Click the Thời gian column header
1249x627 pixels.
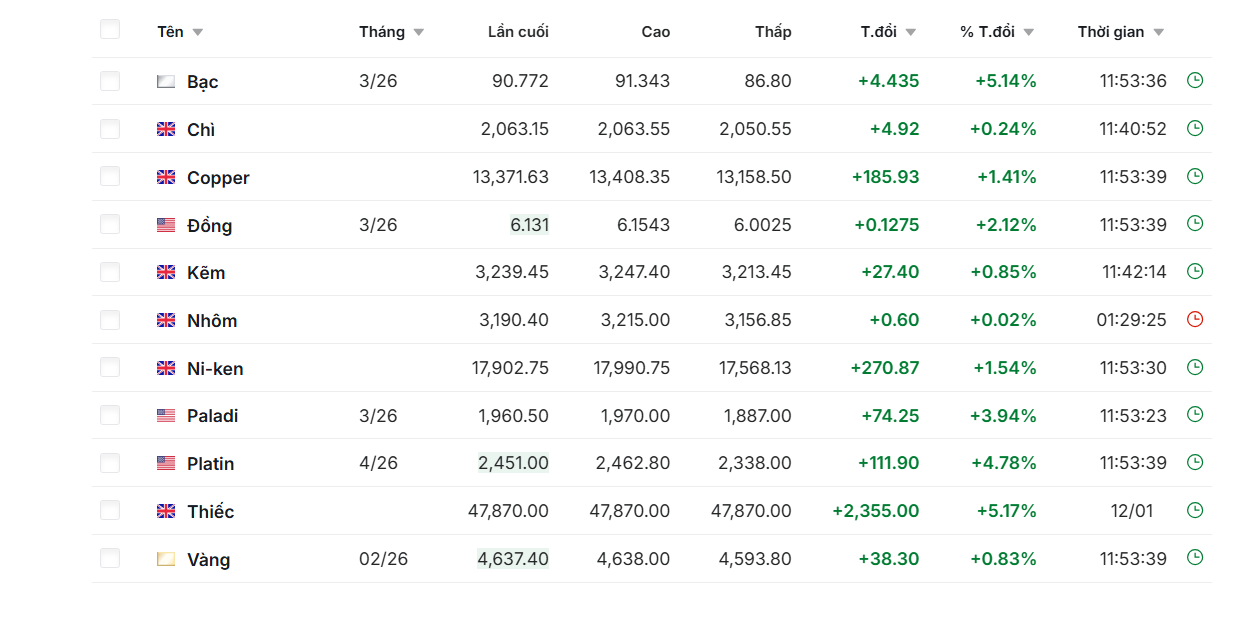coord(1110,32)
